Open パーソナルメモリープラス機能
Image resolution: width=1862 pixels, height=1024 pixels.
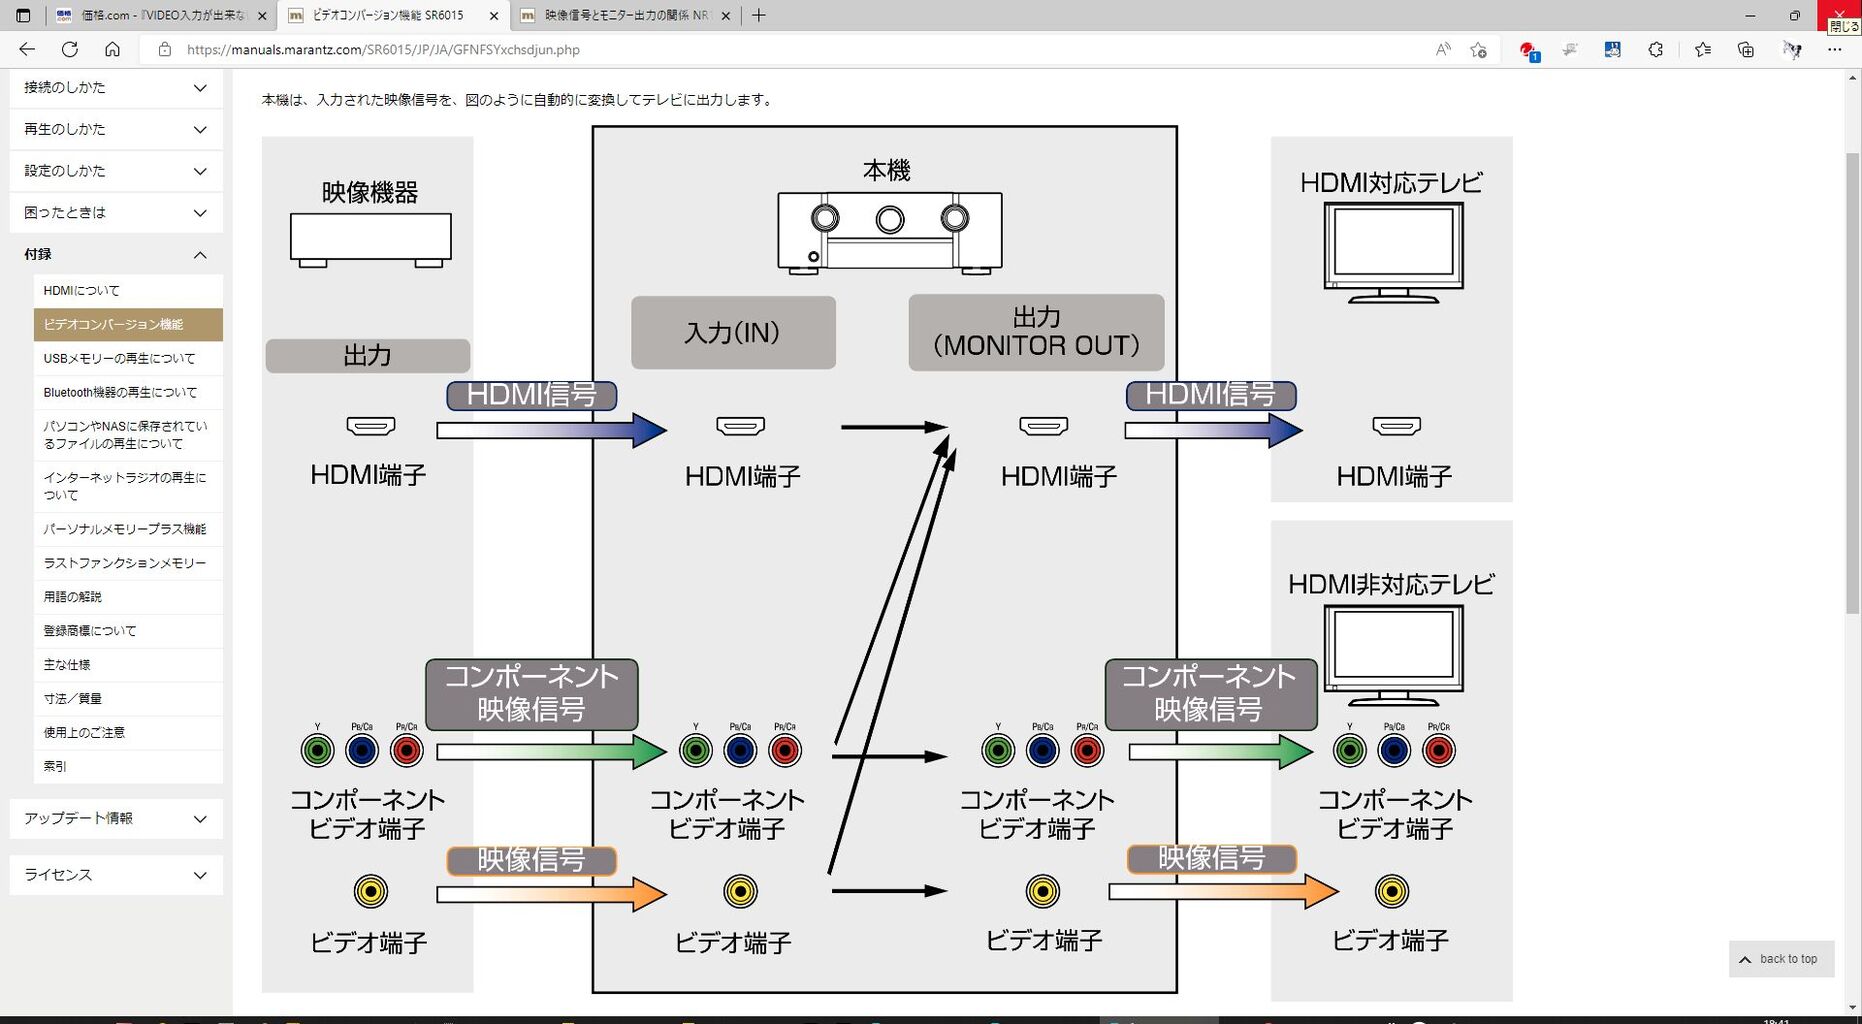pyautogui.click(x=128, y=529)
